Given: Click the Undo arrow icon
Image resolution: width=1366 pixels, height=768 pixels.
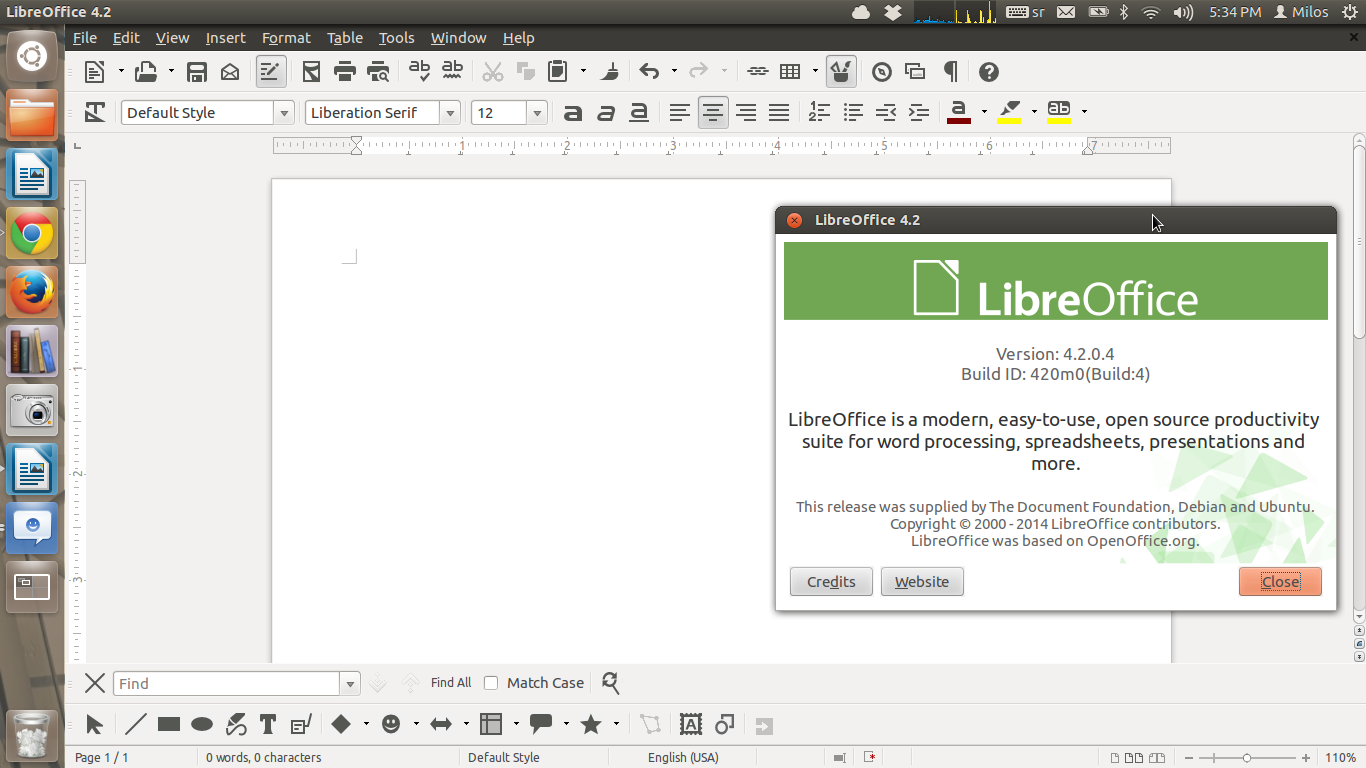Looking at the screenshot, I should [x=650, y=71].
